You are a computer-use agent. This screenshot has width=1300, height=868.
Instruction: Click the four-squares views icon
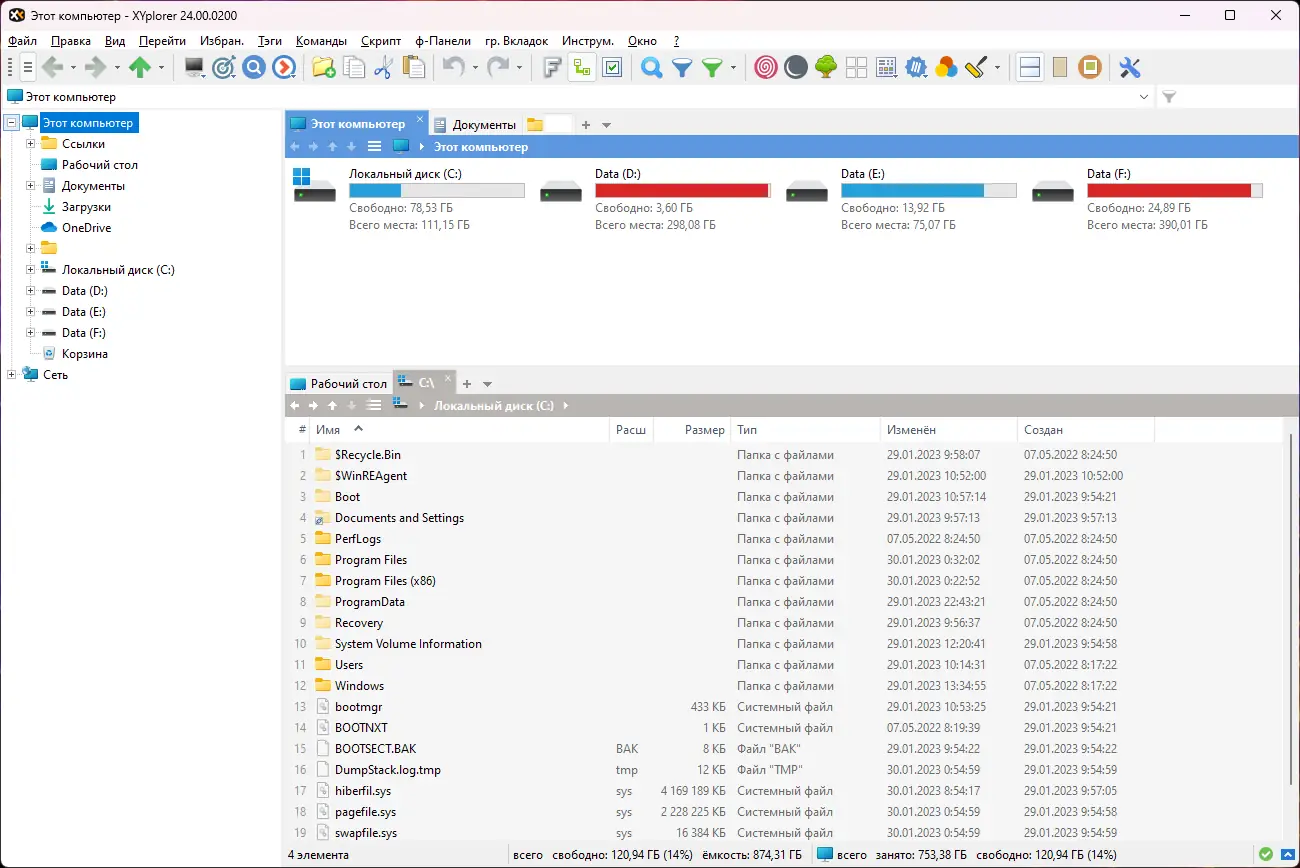click(856, 68)
